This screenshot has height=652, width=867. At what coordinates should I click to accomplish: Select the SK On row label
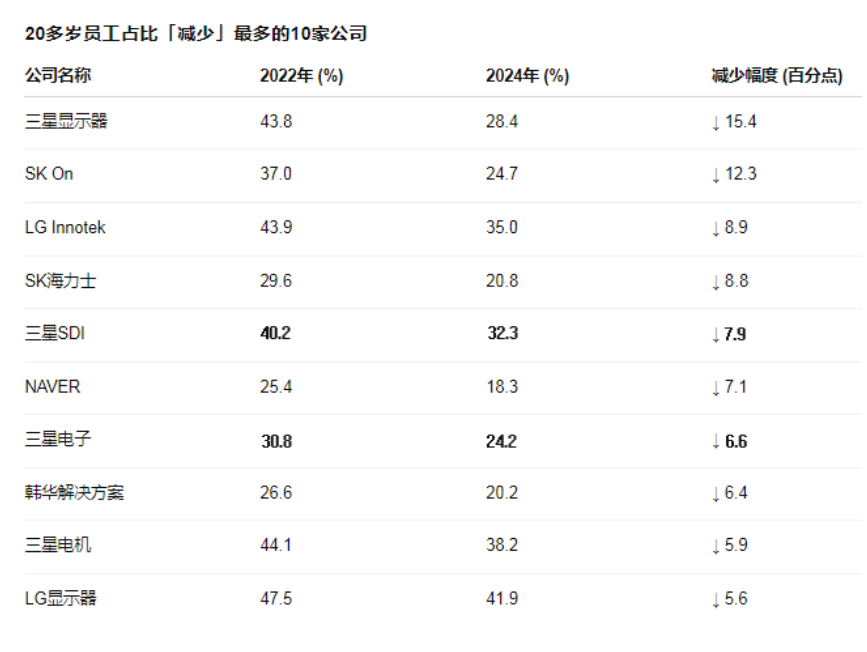(49, 174)
